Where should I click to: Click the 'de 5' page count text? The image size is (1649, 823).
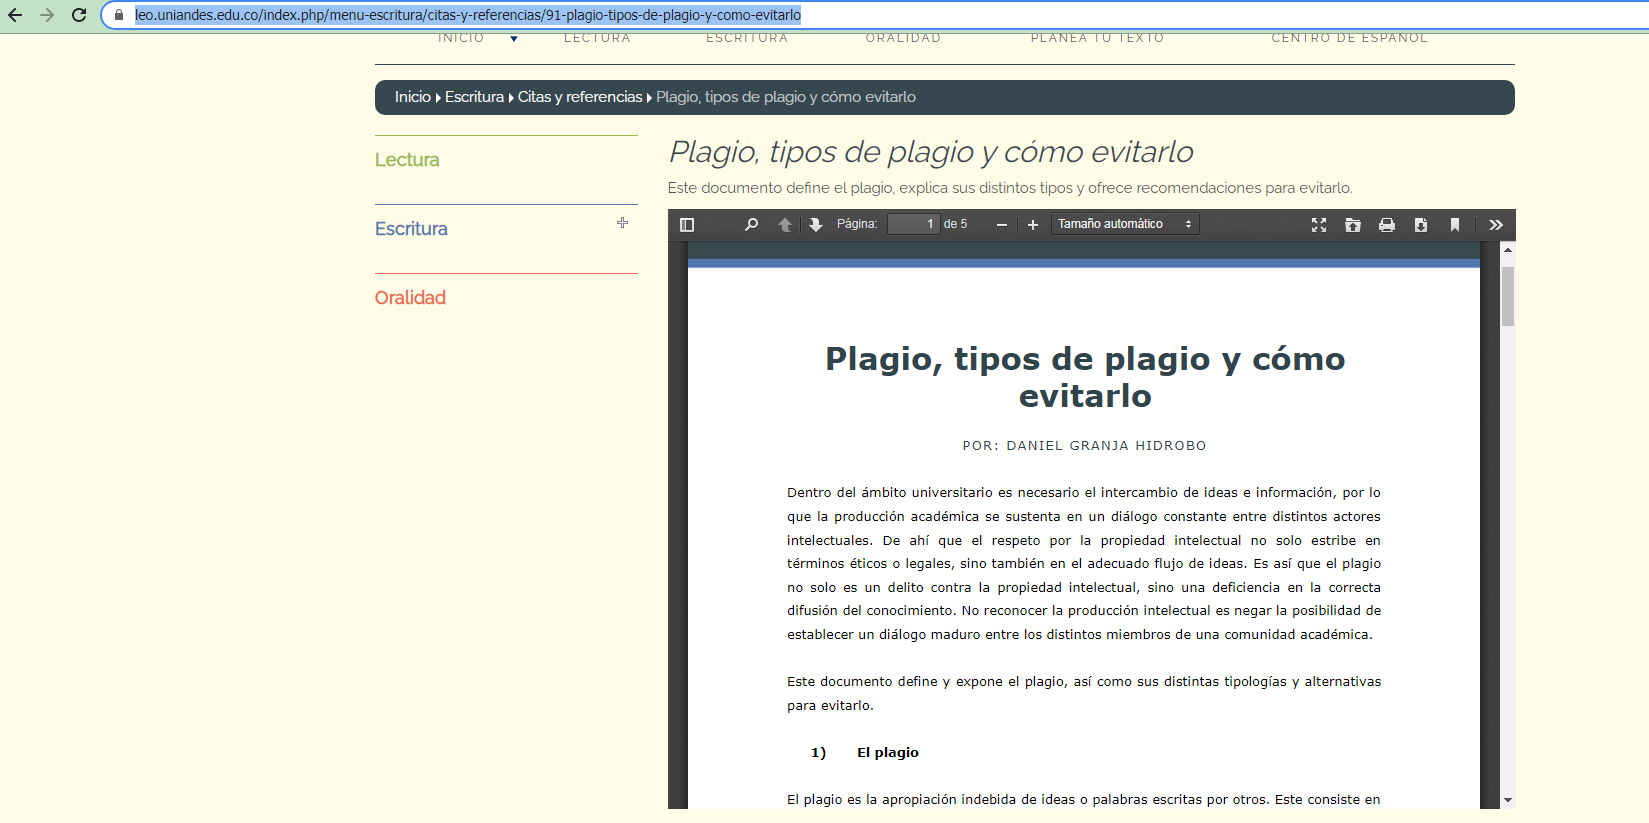[956, 224]
